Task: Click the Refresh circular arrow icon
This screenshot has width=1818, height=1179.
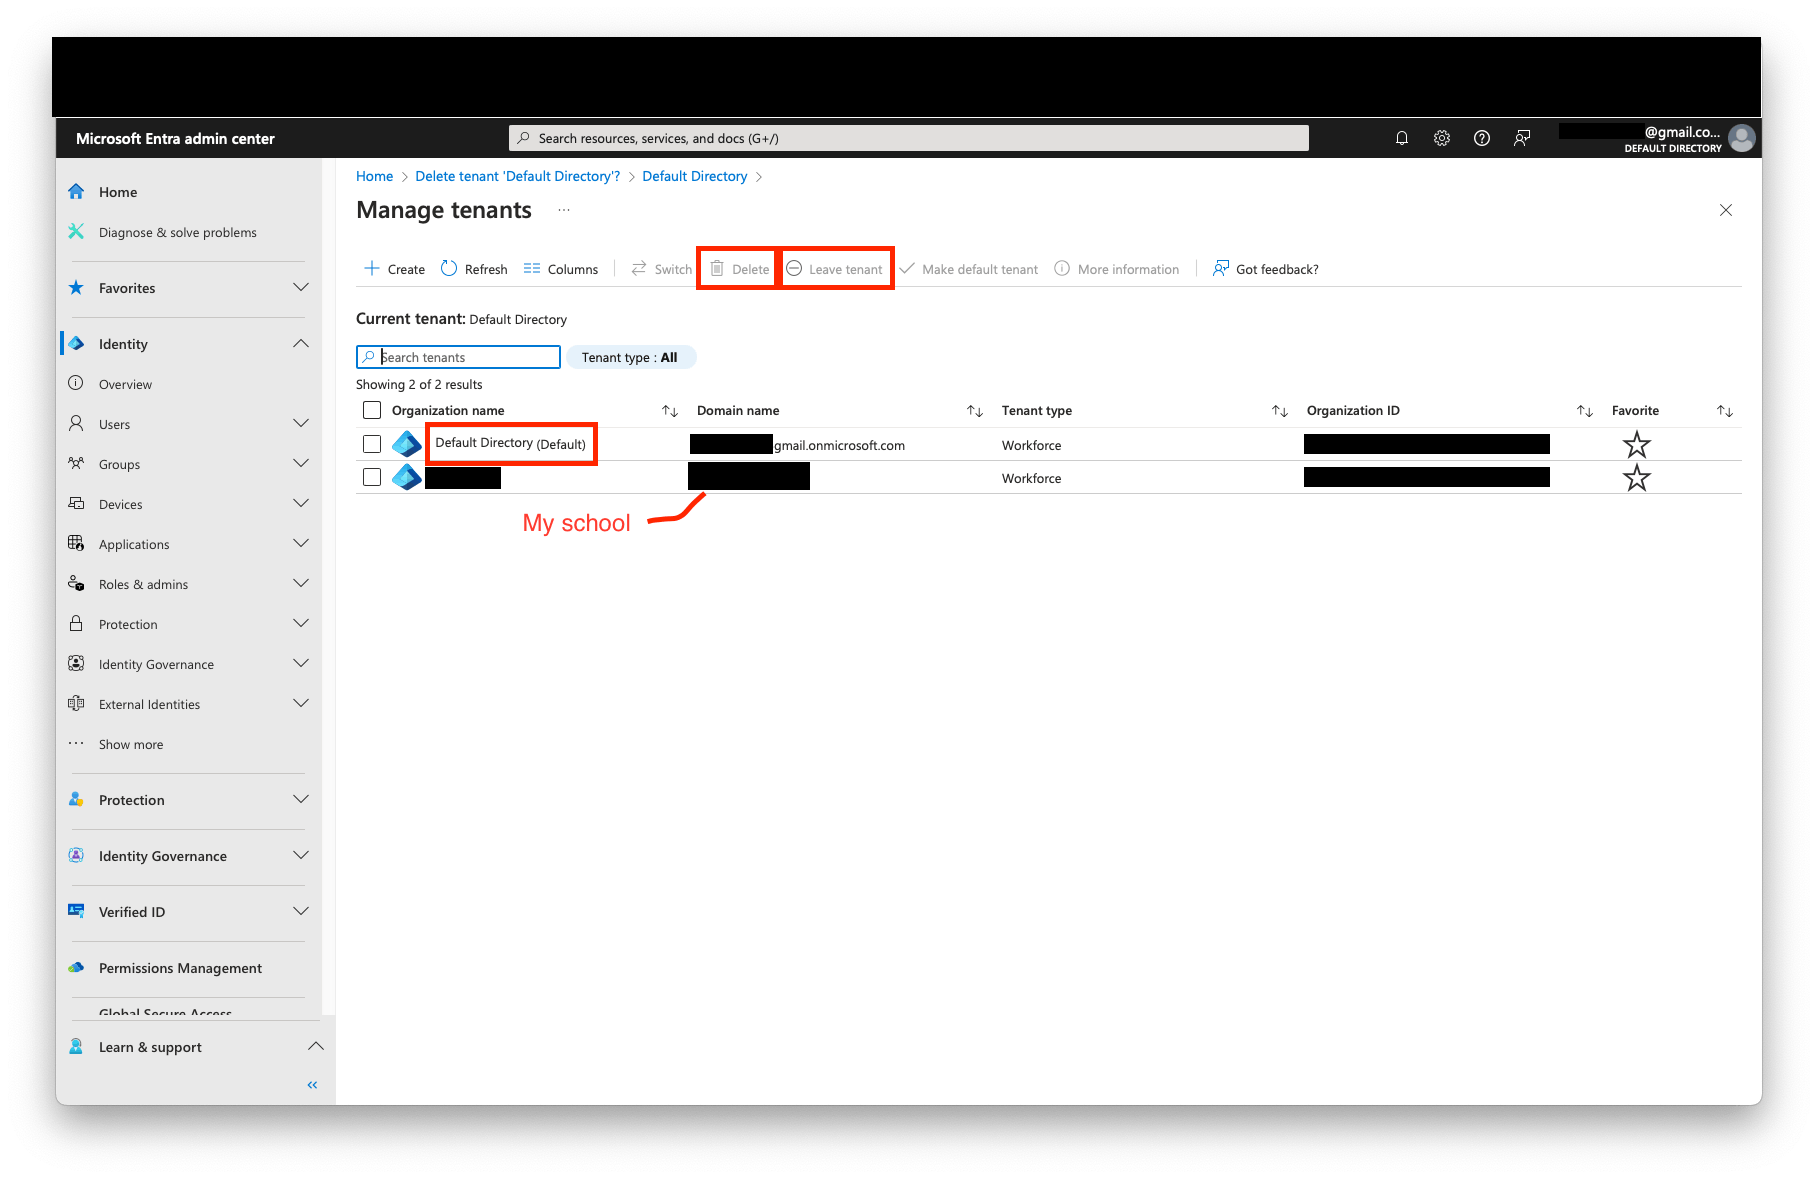Action: tap(449, 268)
